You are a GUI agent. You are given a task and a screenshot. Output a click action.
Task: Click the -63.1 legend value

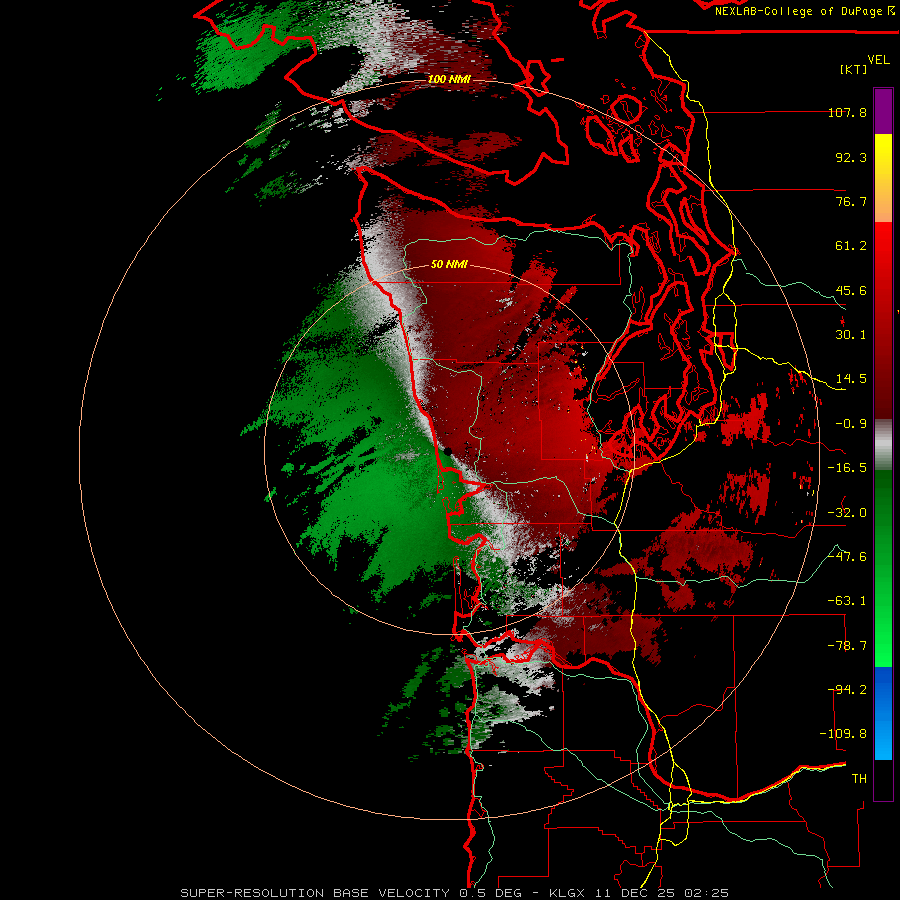847,601
